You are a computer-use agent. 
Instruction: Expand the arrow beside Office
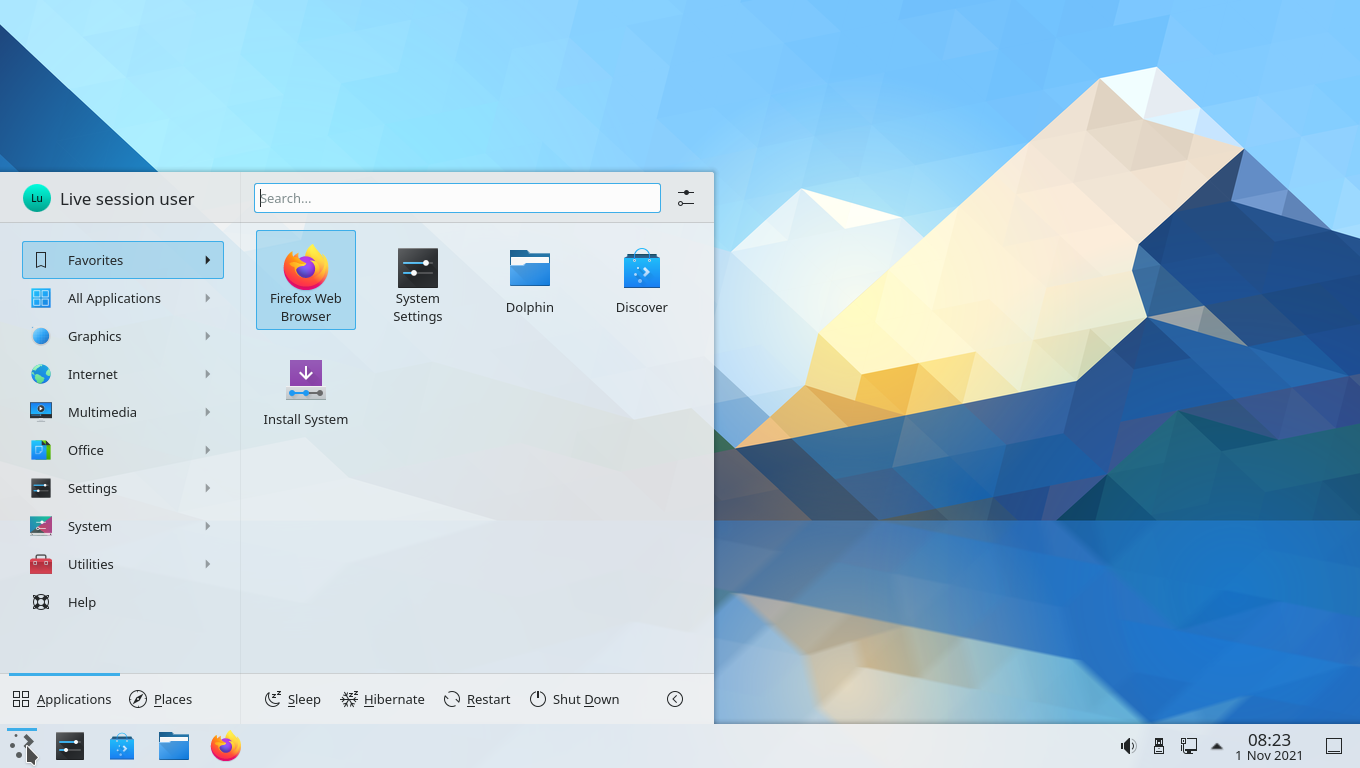coord(208,450)
